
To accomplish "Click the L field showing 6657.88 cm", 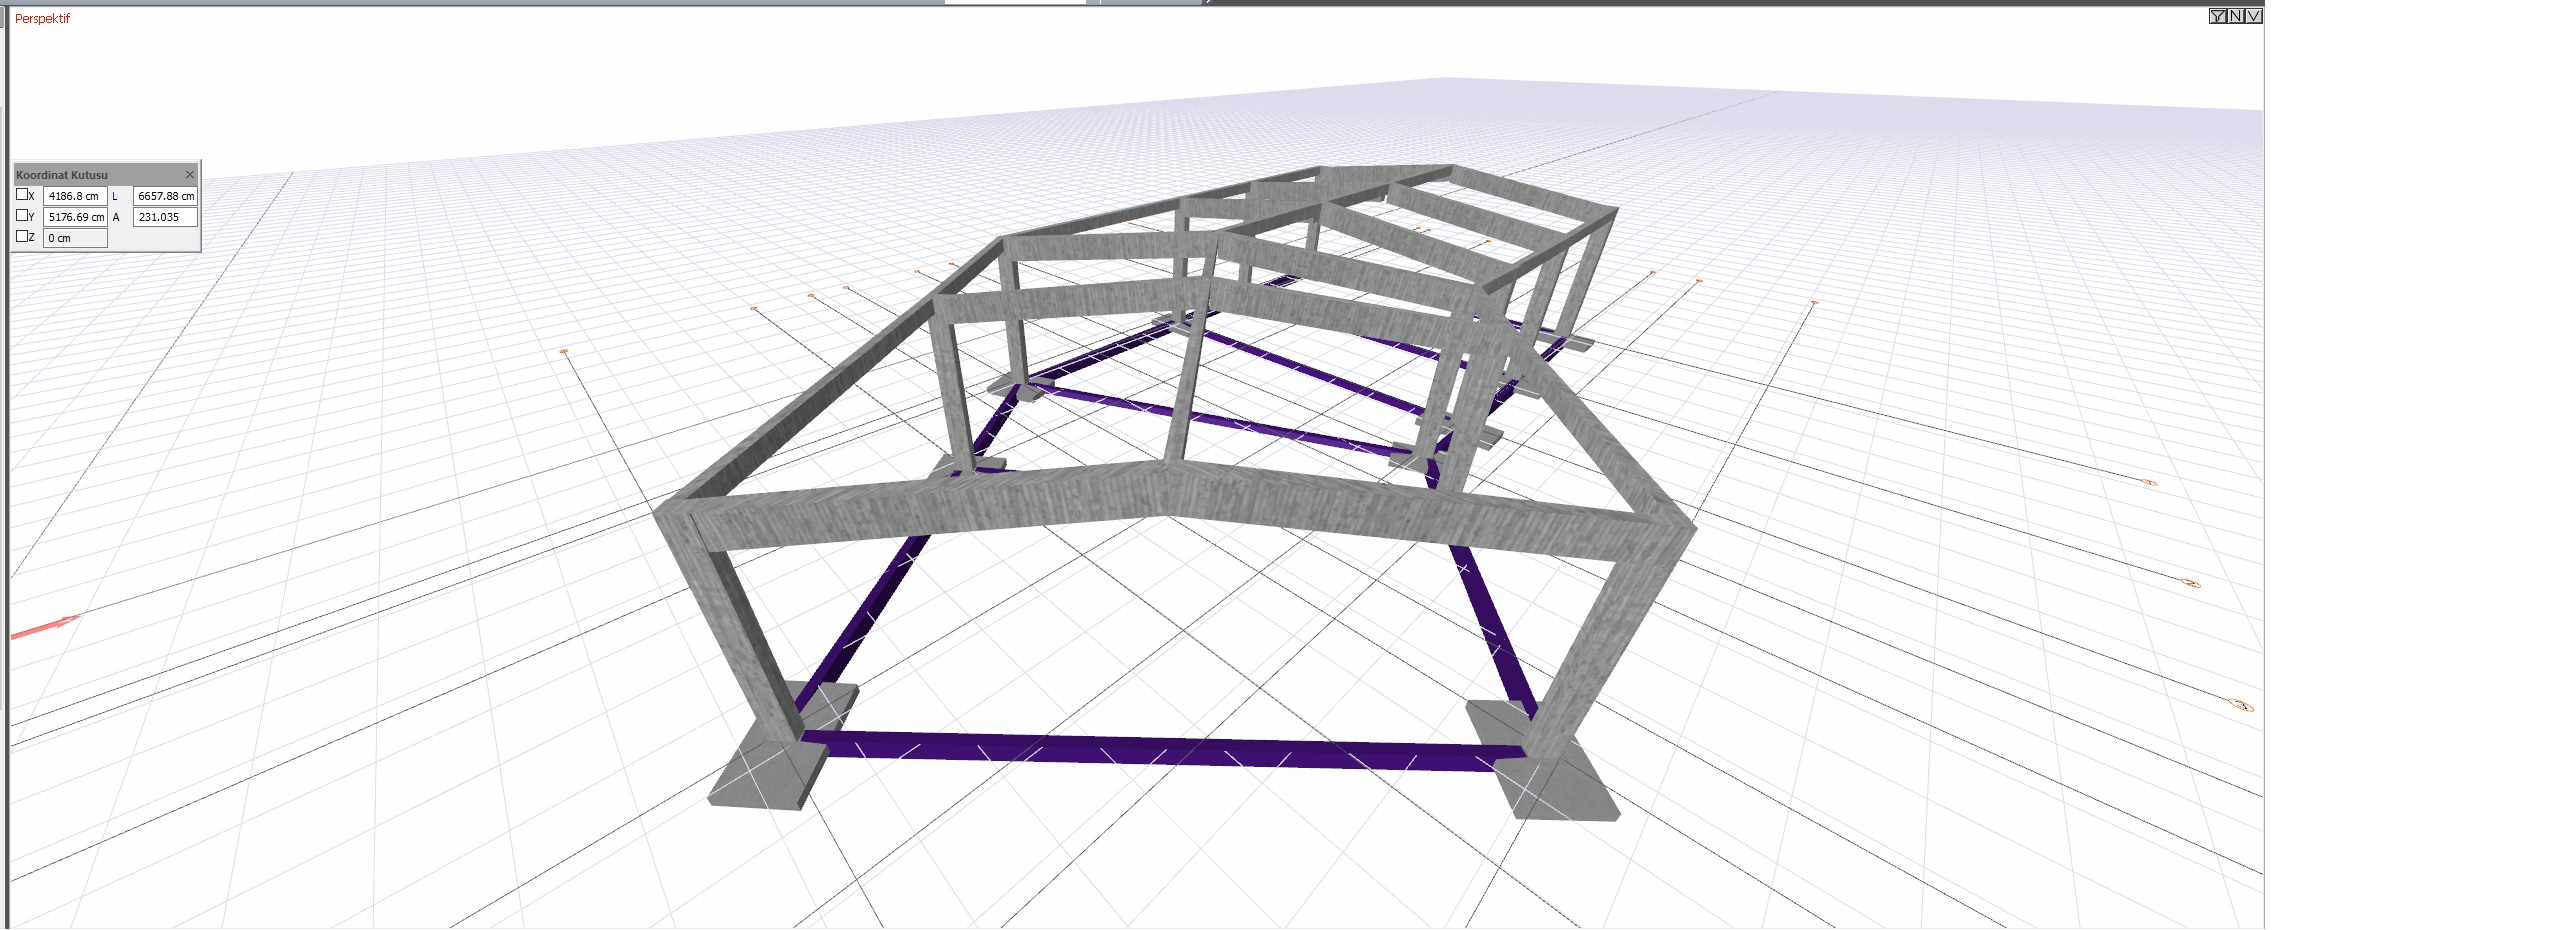I will coord(165,196).
